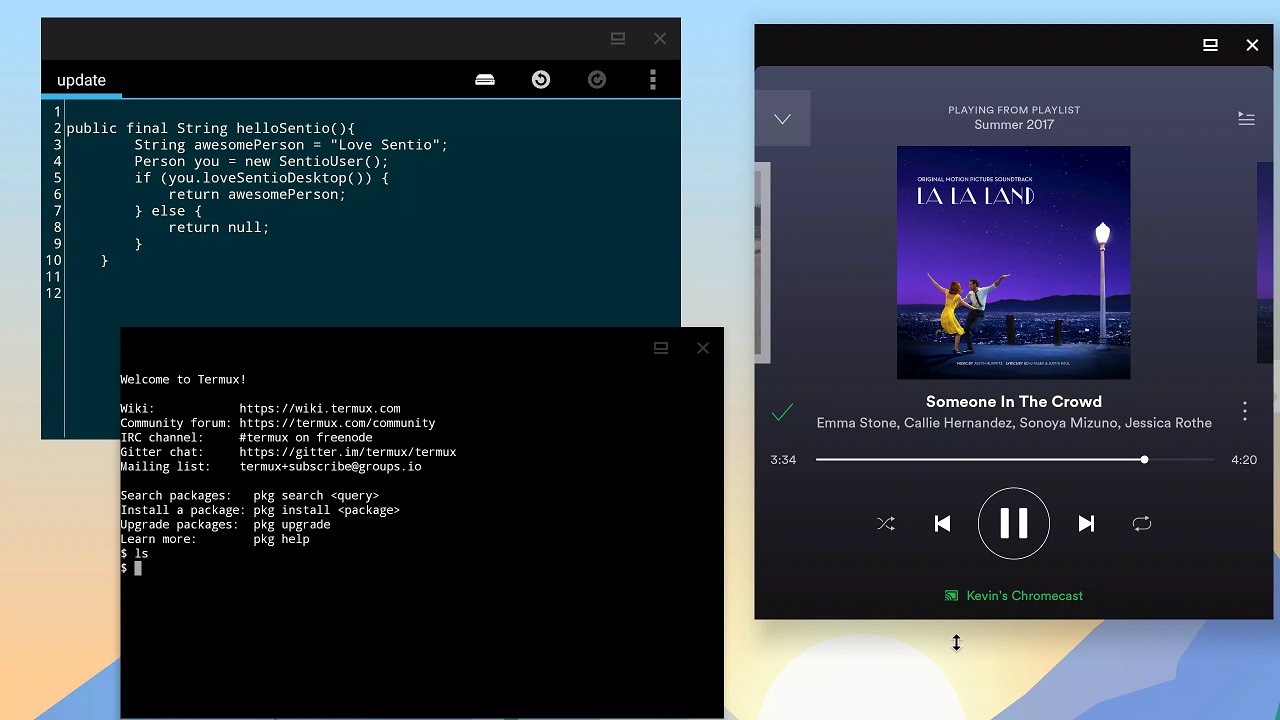1280x720 pixels.
Task: Open Summer 2017 playlist title
Action: pyautogui.click(x=1014, y=125)
